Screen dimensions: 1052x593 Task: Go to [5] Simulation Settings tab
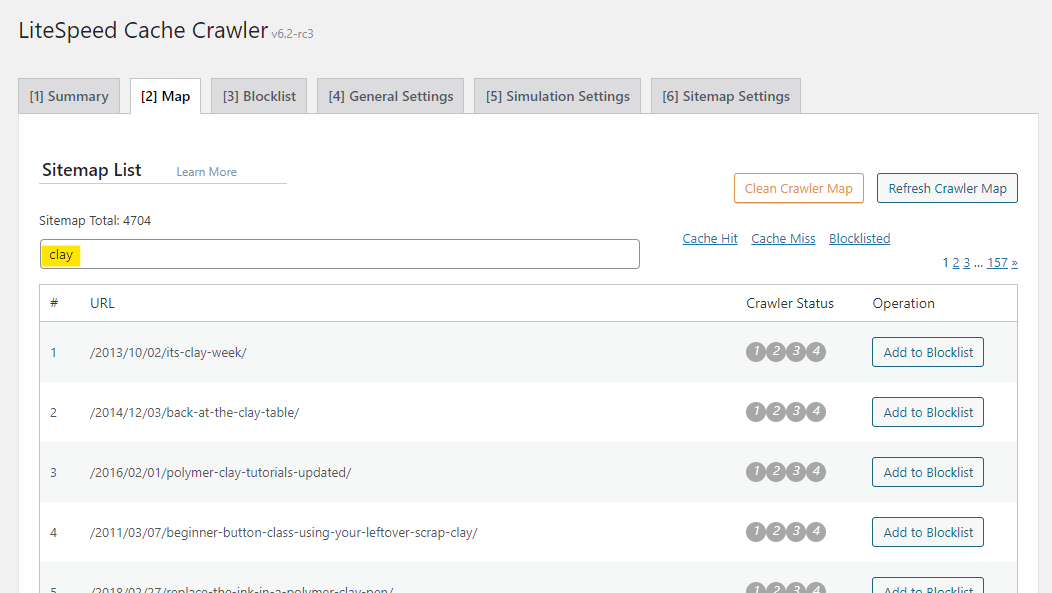coord(558,96)
